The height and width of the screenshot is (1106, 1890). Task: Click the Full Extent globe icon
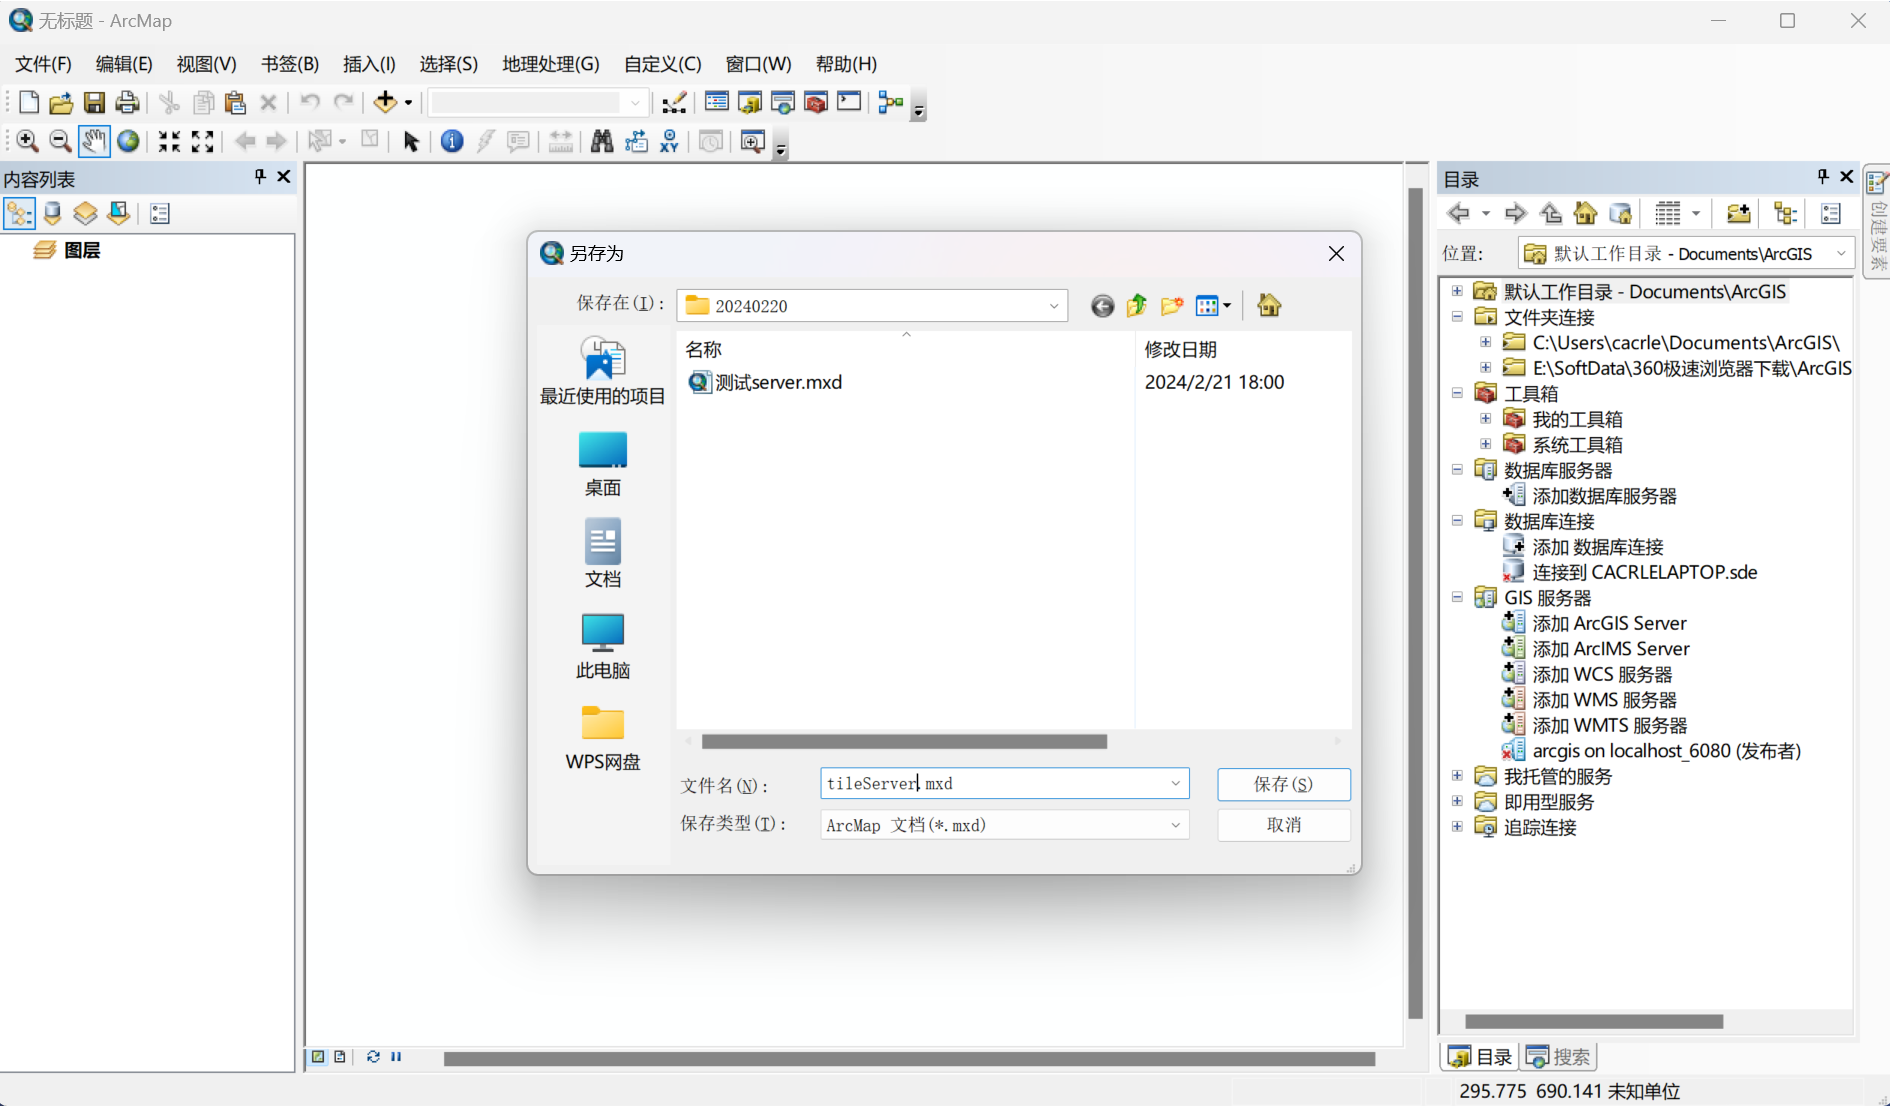point(128,141)
